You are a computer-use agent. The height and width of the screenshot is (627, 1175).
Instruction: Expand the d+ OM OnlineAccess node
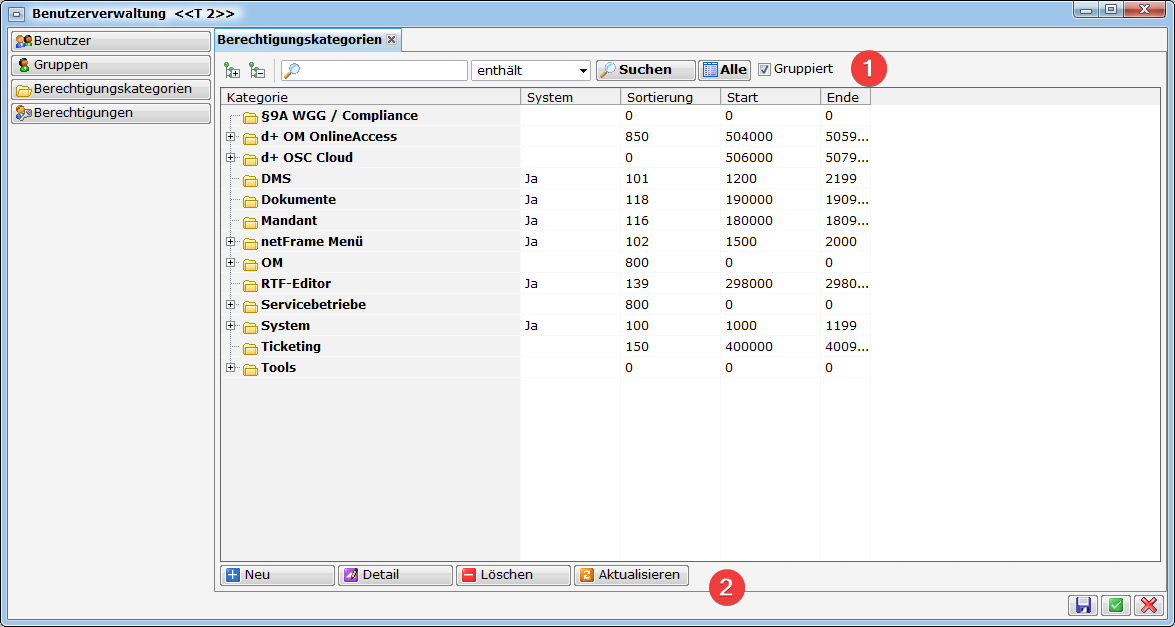[x=230, y=137]
